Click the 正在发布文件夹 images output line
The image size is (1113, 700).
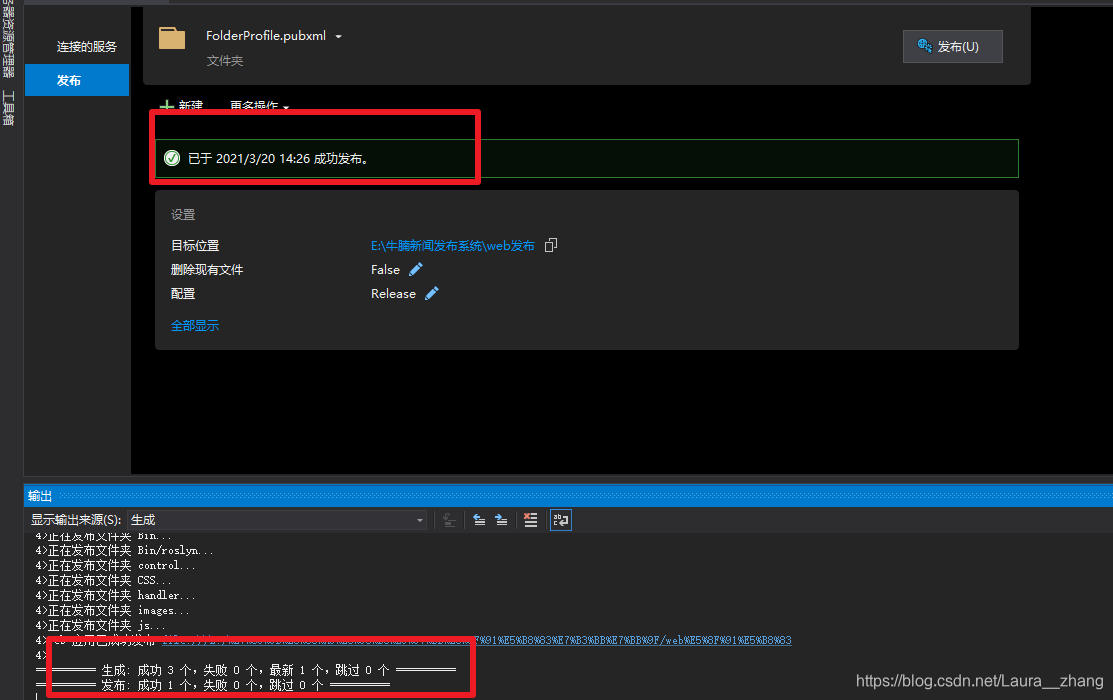click(112, 611)
